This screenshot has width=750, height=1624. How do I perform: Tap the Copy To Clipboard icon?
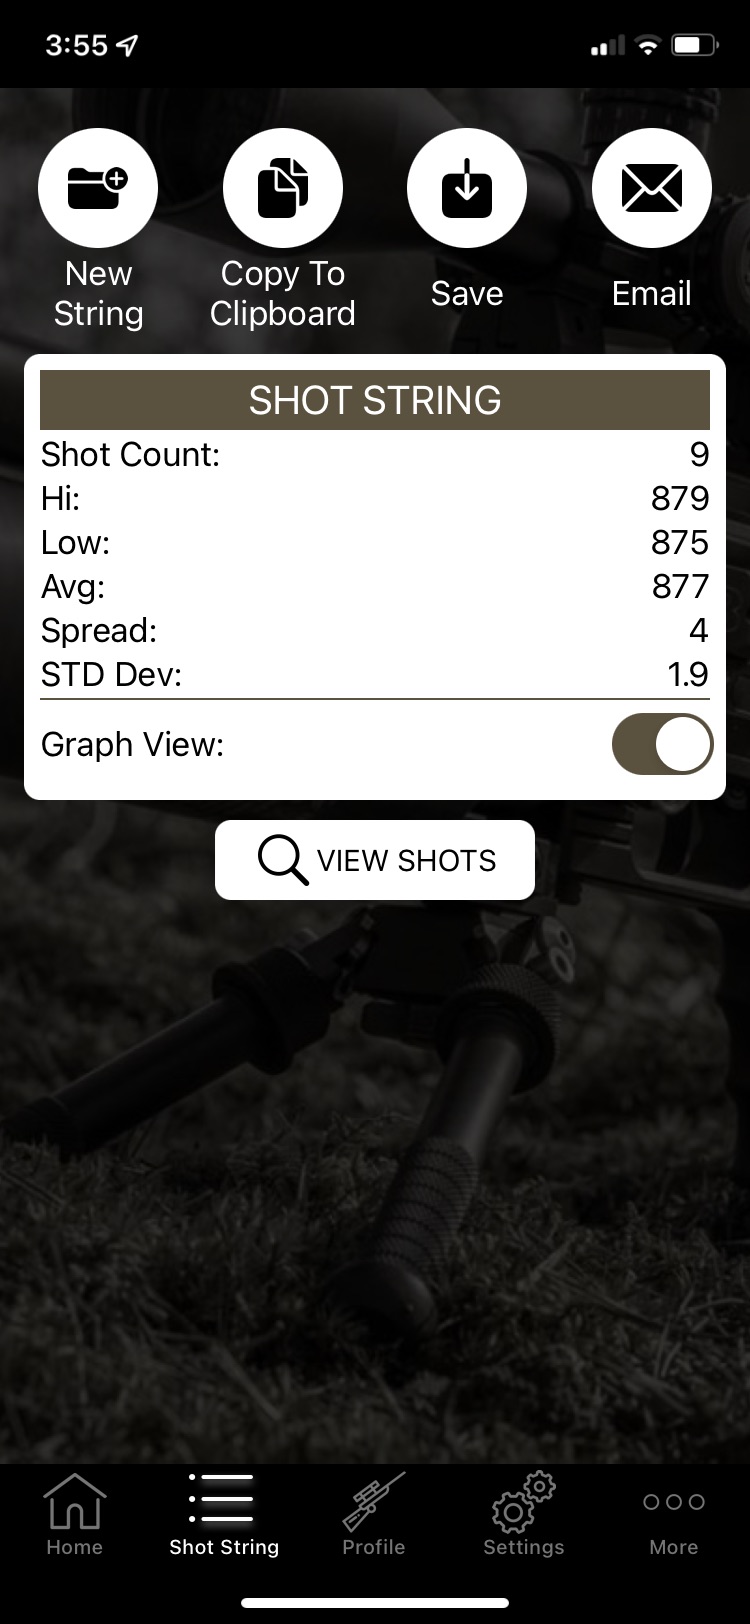point(283,188)
